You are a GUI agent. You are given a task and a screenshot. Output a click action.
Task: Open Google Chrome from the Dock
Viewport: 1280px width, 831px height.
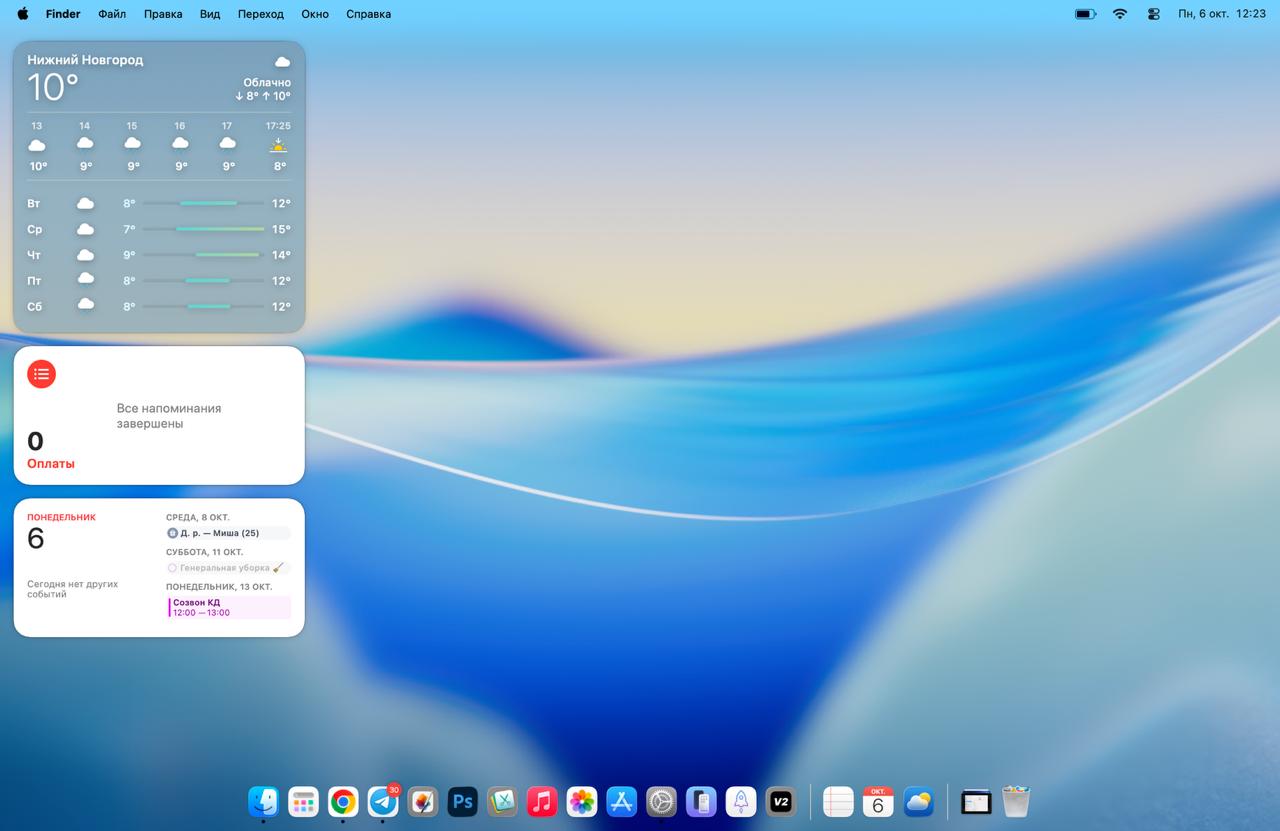click(343, 802)
